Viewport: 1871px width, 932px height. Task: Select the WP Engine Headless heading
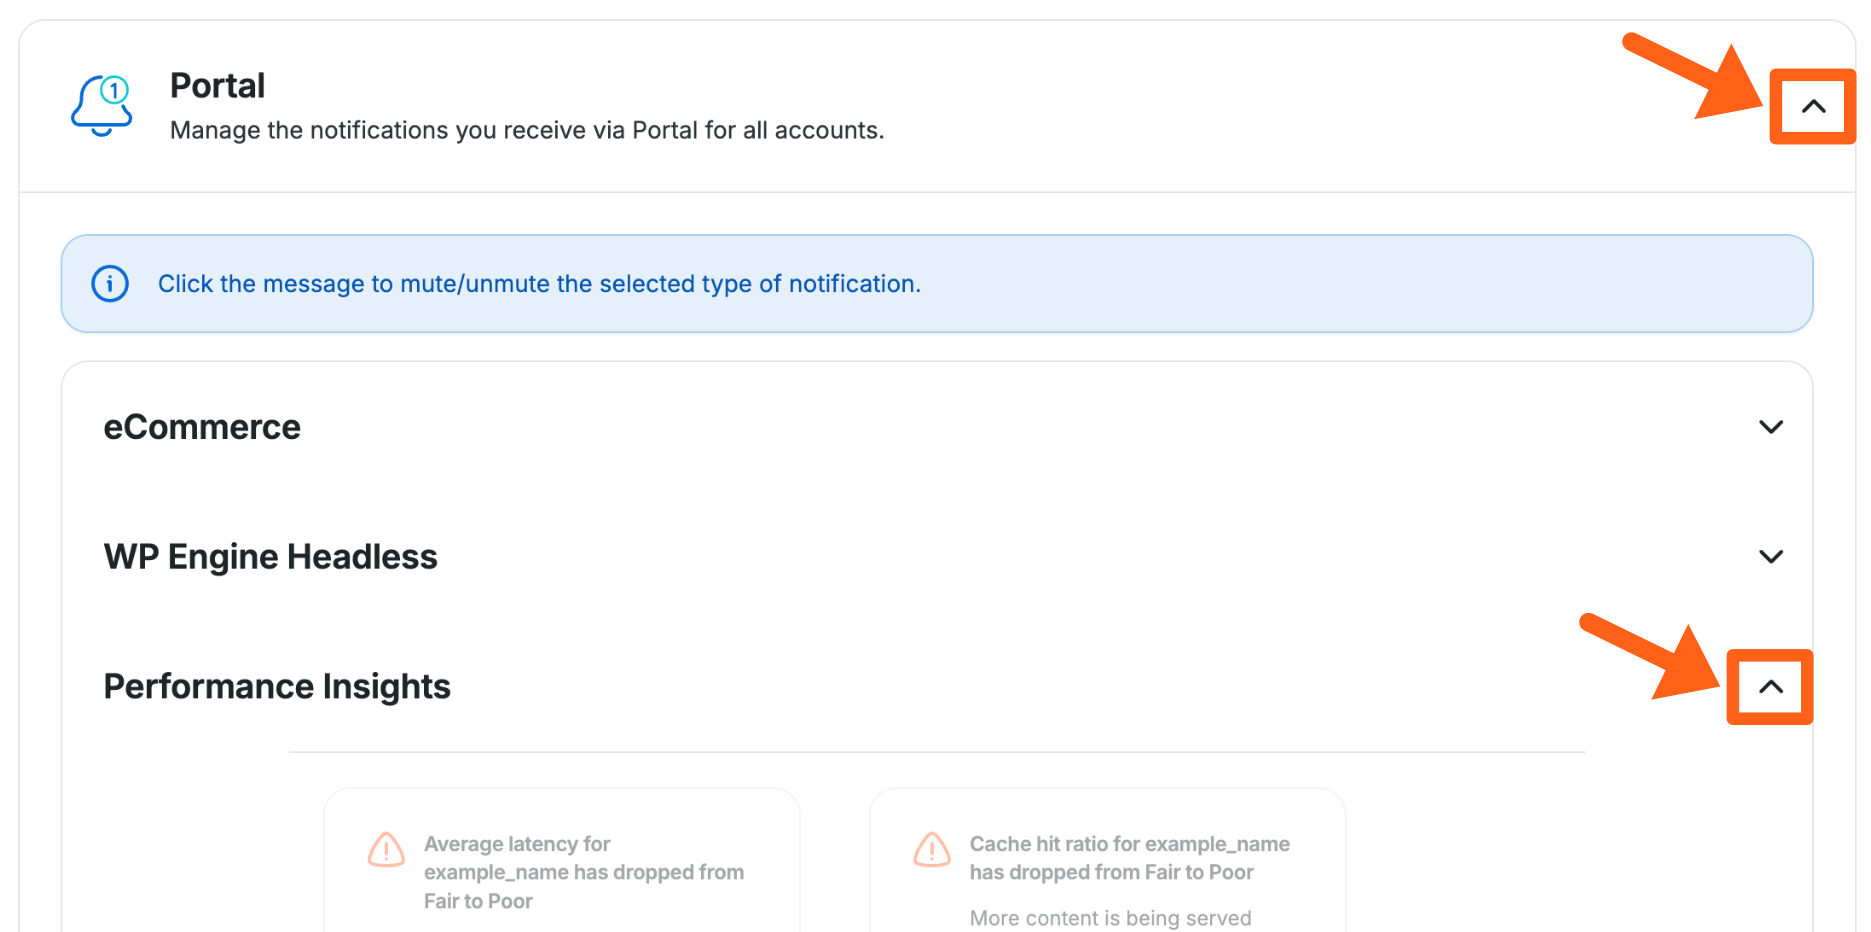click(x=270, y=557)
